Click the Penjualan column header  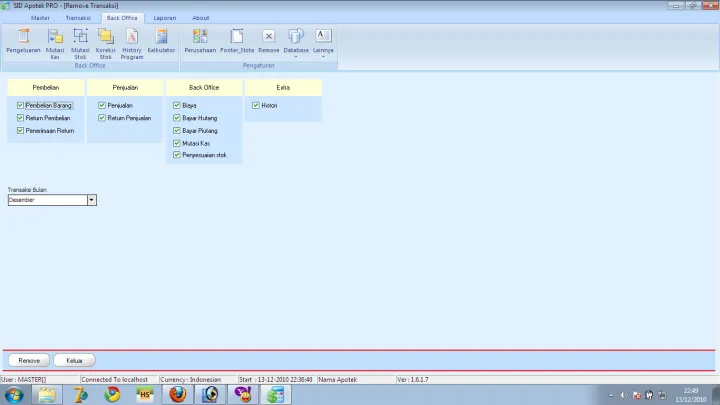(125, 88)
